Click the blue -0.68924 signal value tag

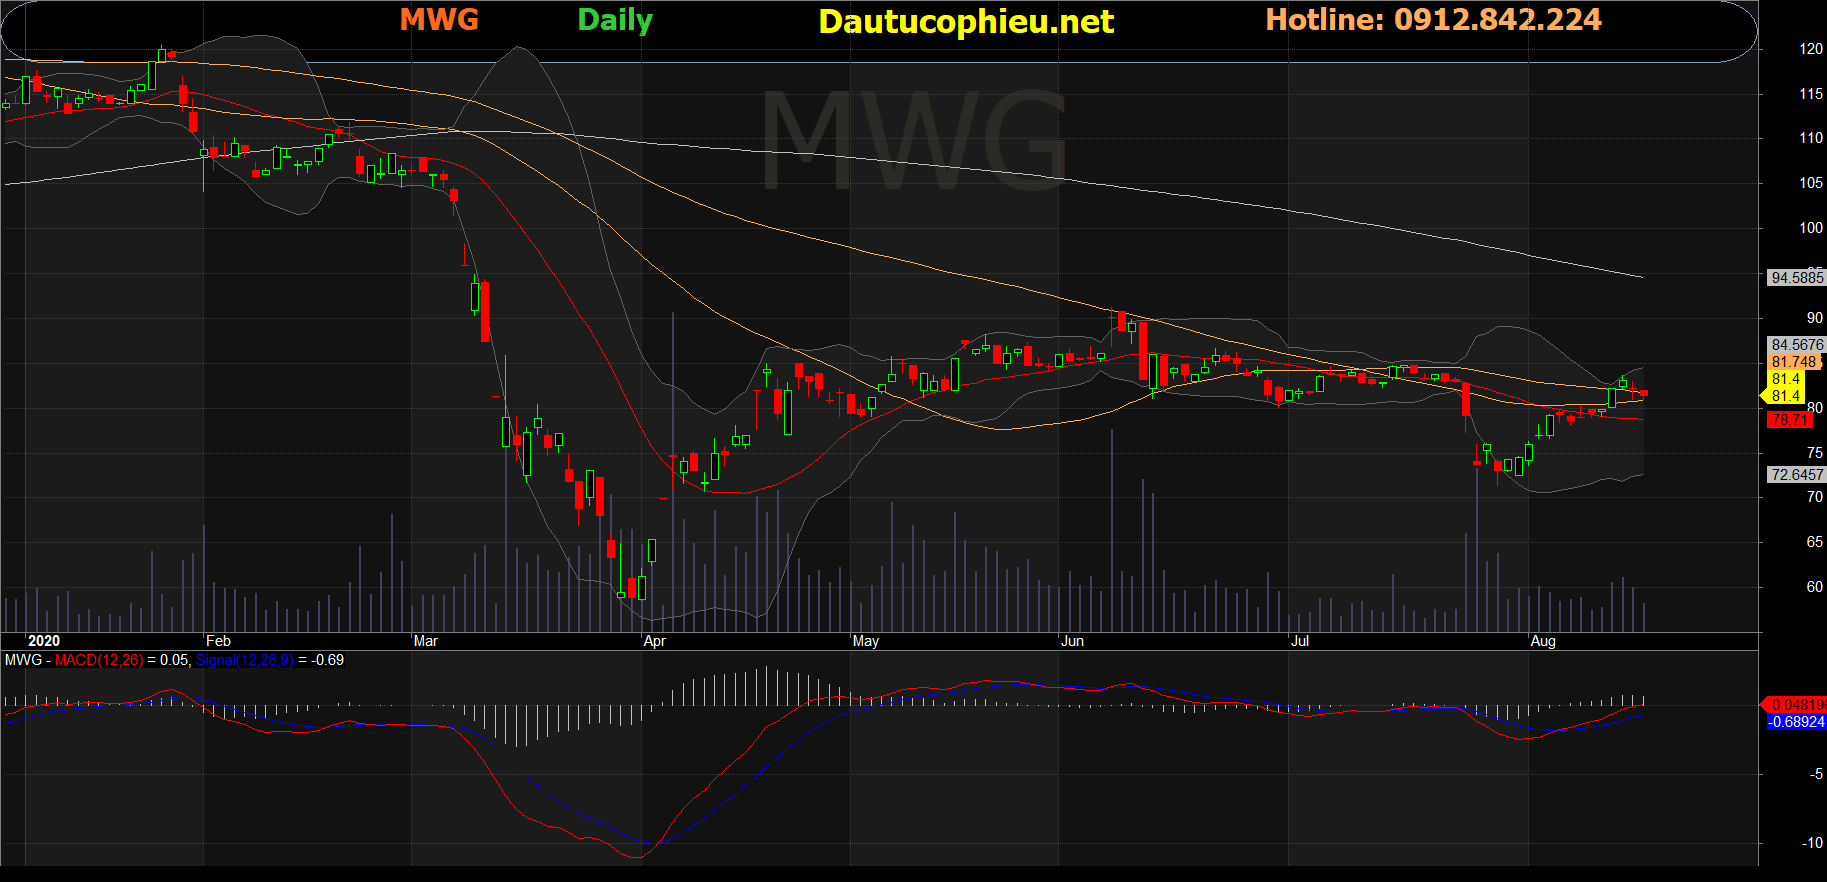tap(1797, 722)
